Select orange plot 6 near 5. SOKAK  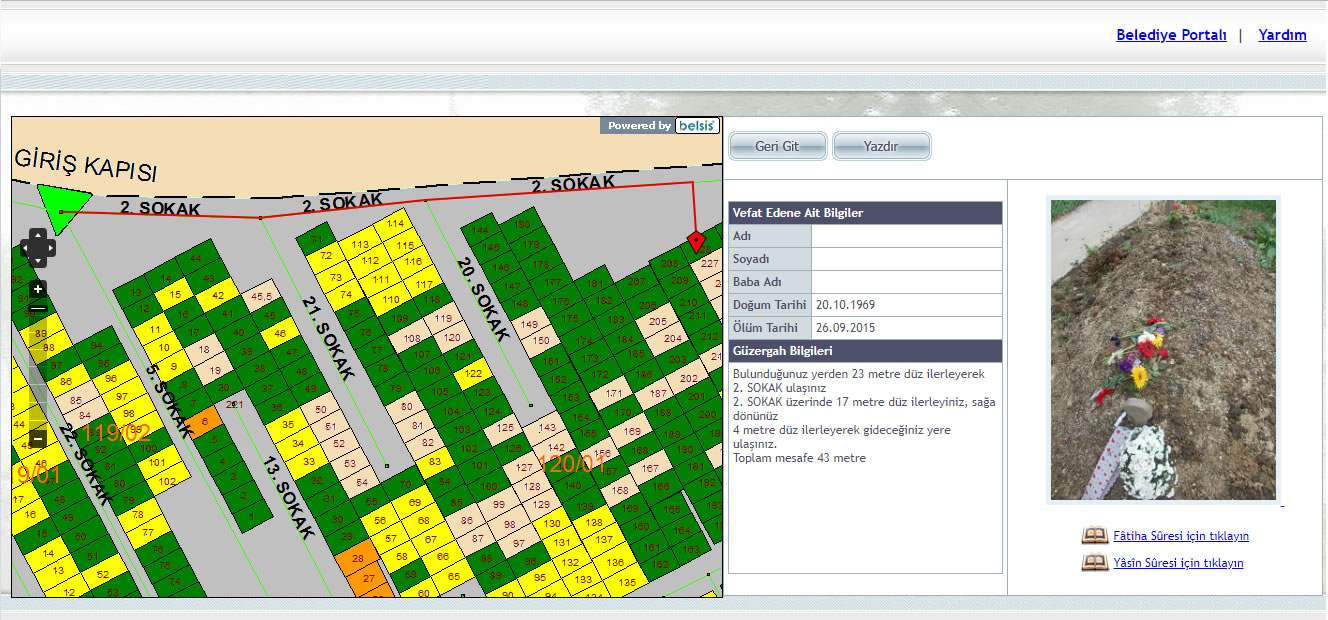click(204, 422)
